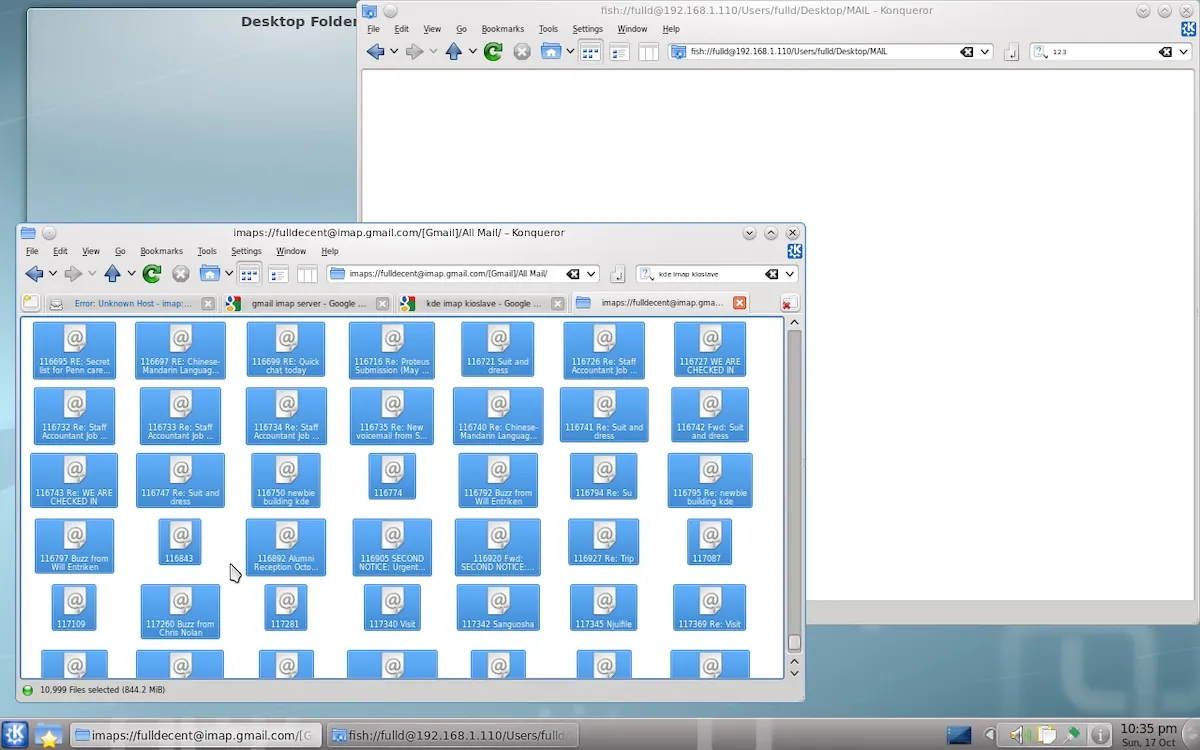Image resolution: width=1200 pixels, height=750 pixels.
Task: Select mail '116892 Alumni Reception'
Action: coord(286,547)
